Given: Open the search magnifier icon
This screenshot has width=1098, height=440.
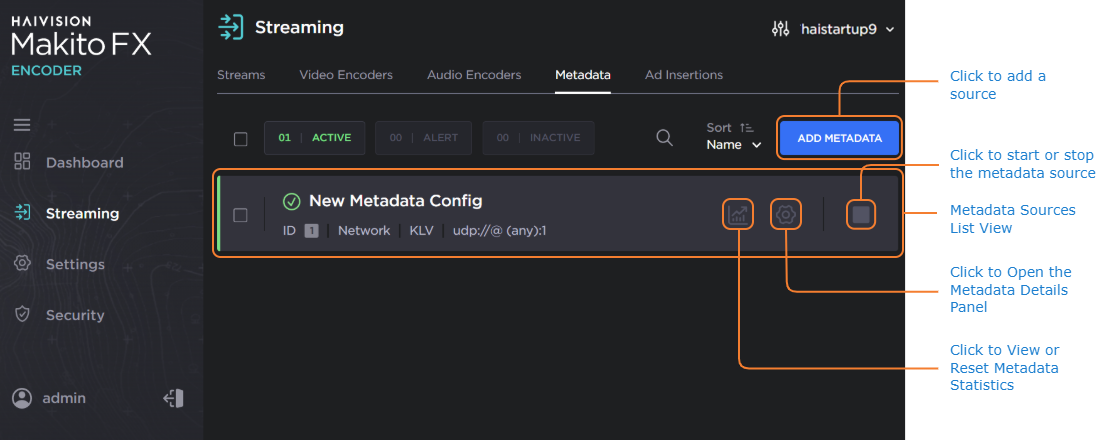Looking at the screenshot, I should coord(664,138).
